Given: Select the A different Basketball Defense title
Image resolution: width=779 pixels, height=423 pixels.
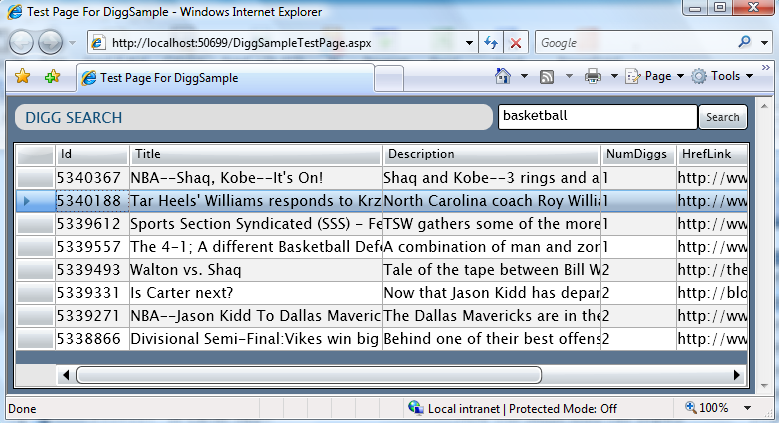Looking at the screenshot, I should 256,247.
